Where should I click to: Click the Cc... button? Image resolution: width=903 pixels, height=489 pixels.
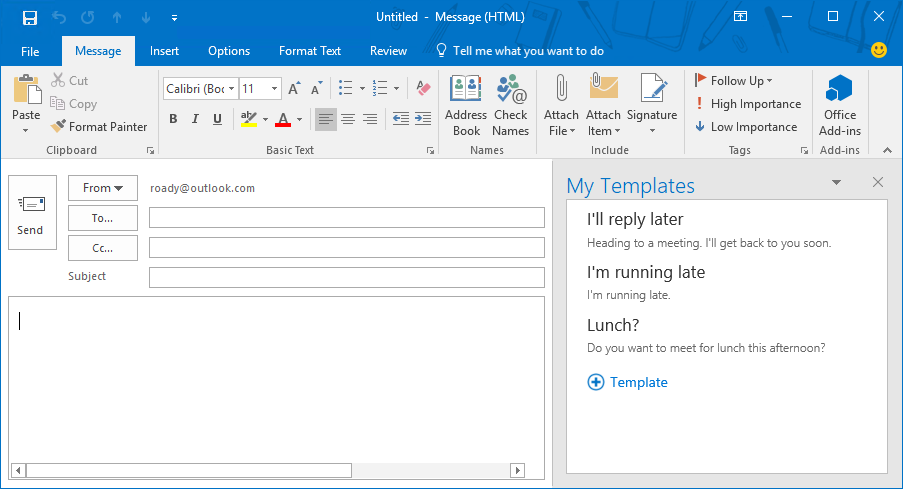click(103, 248)
